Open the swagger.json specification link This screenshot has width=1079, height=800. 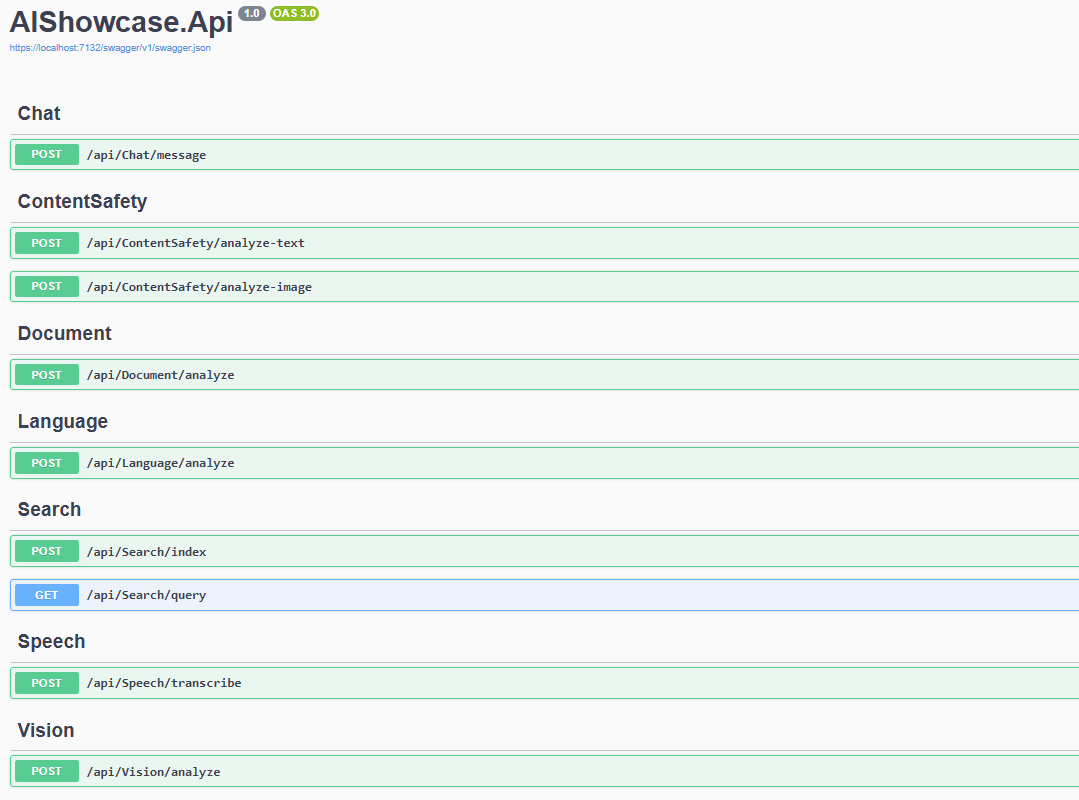(x=110, y=47)
